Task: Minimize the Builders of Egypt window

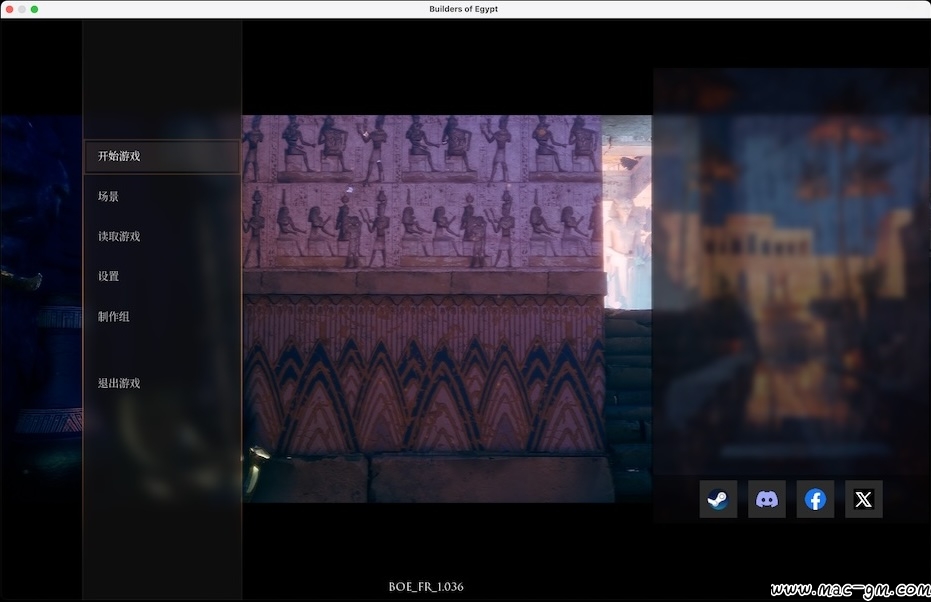Action: click(22, 9)
